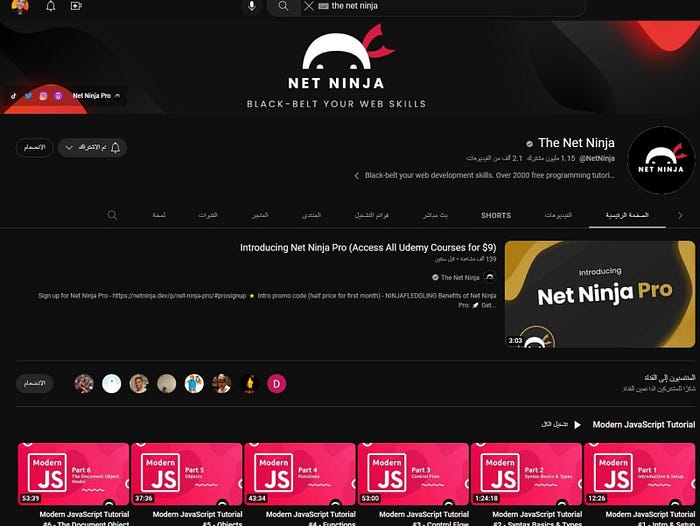The height and width of the screenshot is (526, 700).
Task: Click the verified badge beside The Net Ninja title
Action: coord(529,144)
